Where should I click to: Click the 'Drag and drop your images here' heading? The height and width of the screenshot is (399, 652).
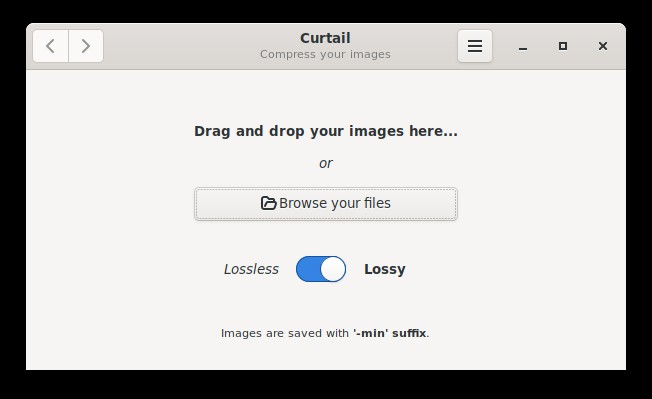point(326,131)
